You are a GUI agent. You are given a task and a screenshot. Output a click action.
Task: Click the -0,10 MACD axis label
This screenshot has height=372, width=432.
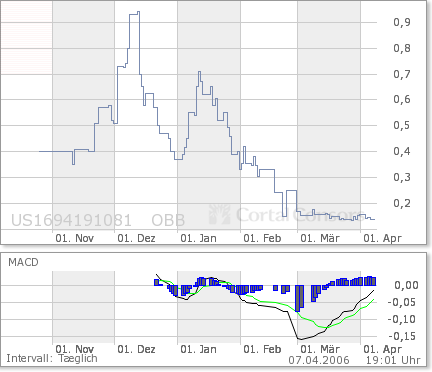(402, 319)
